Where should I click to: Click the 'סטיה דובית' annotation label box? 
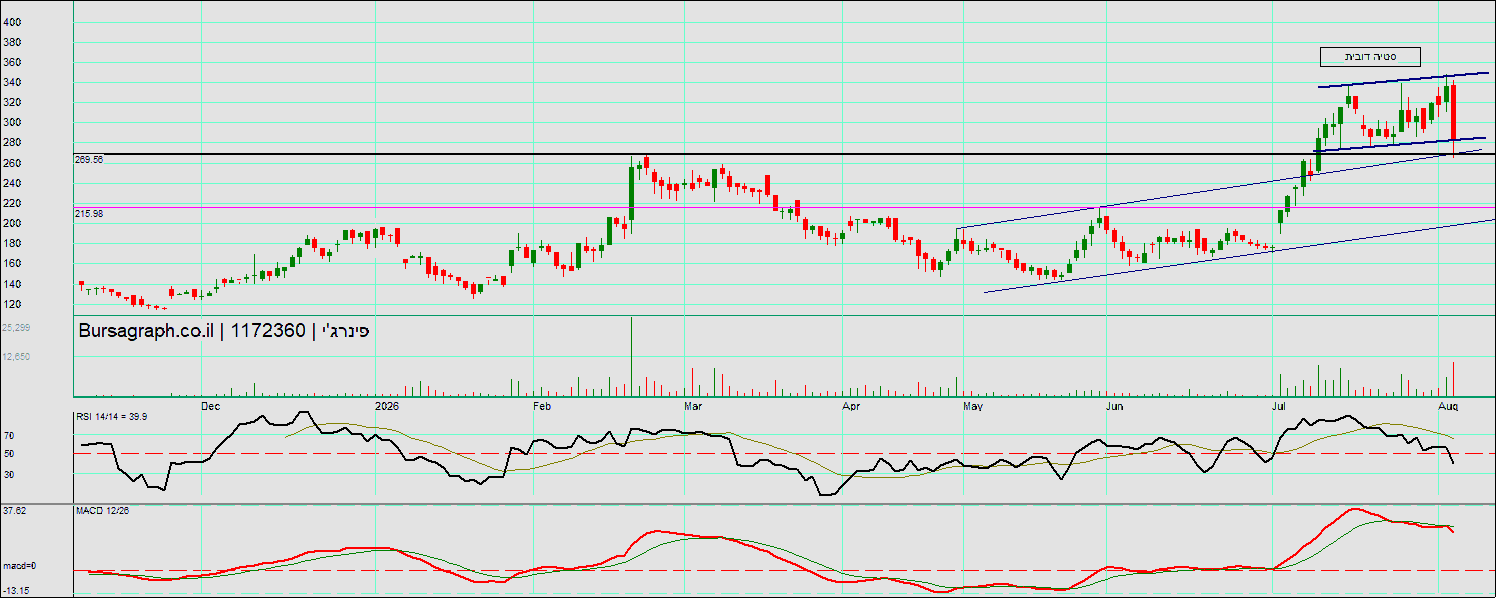[1369, 57]
